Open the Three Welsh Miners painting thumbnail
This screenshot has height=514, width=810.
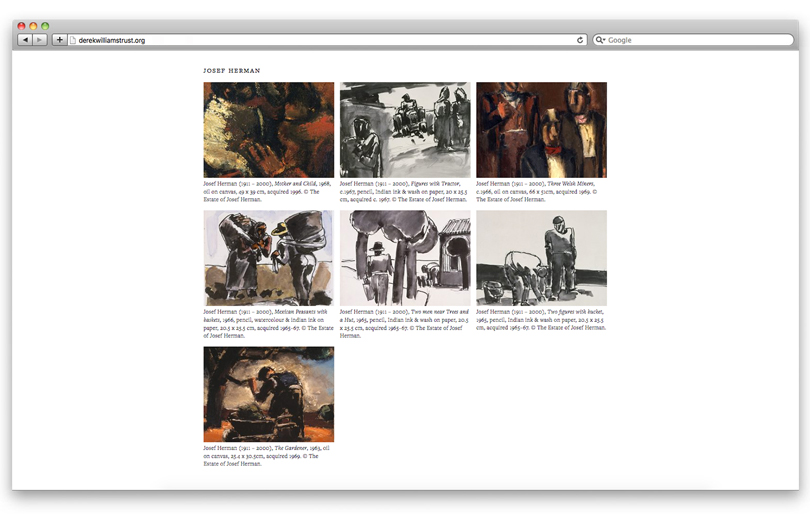click(541, 130)
